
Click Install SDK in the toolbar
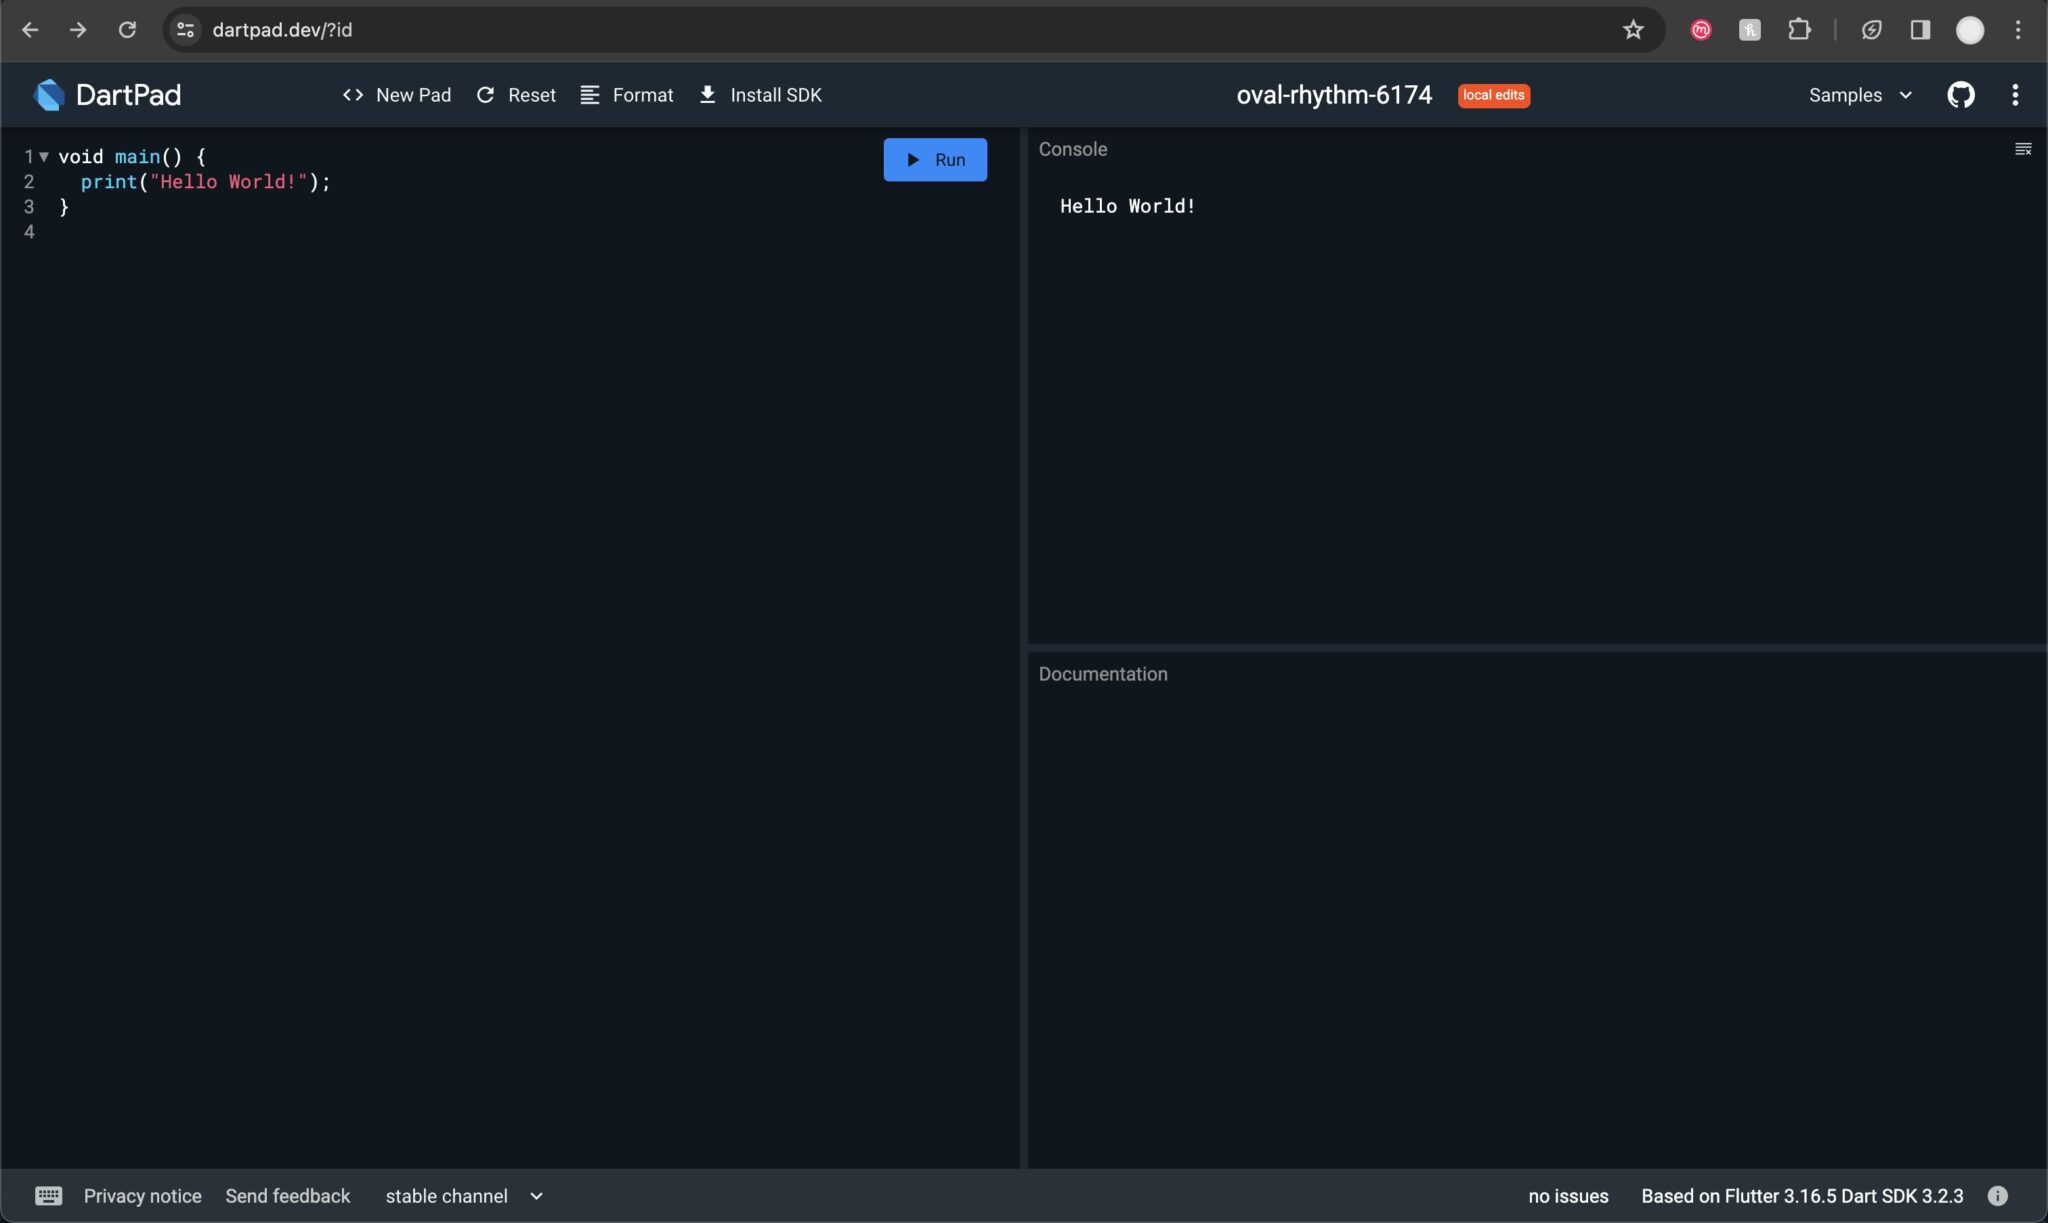[x=760, y=95]
